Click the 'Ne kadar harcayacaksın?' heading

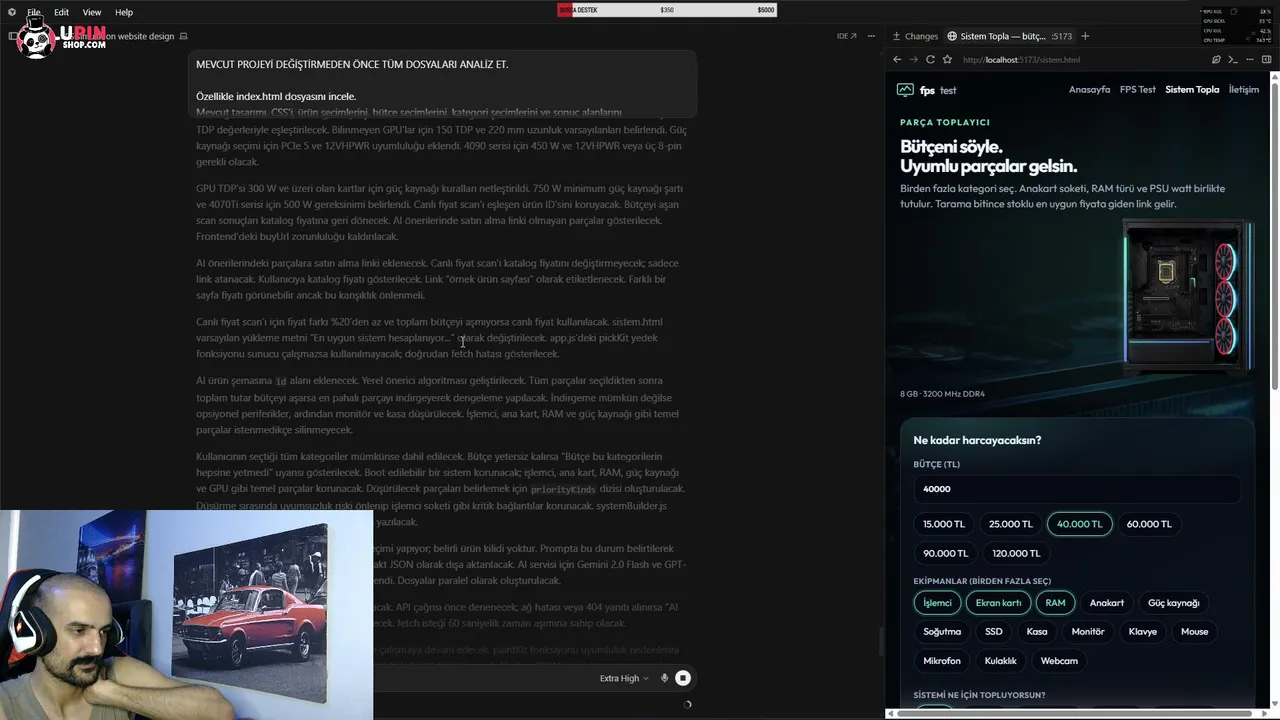tap(977, 440)
